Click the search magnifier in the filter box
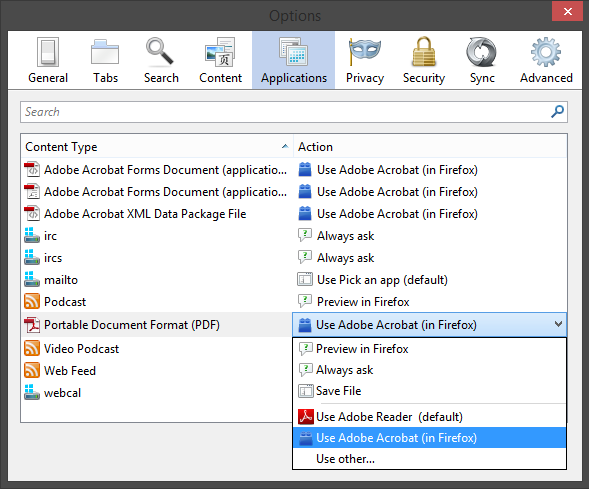589x489 pixels. coord(557,111)
